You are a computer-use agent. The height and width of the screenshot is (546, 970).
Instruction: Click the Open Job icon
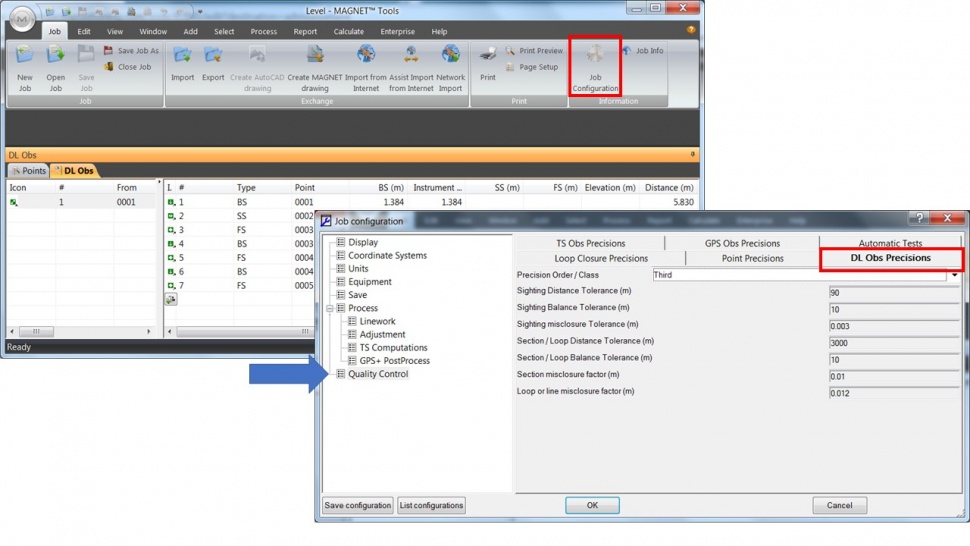(56, 56)
